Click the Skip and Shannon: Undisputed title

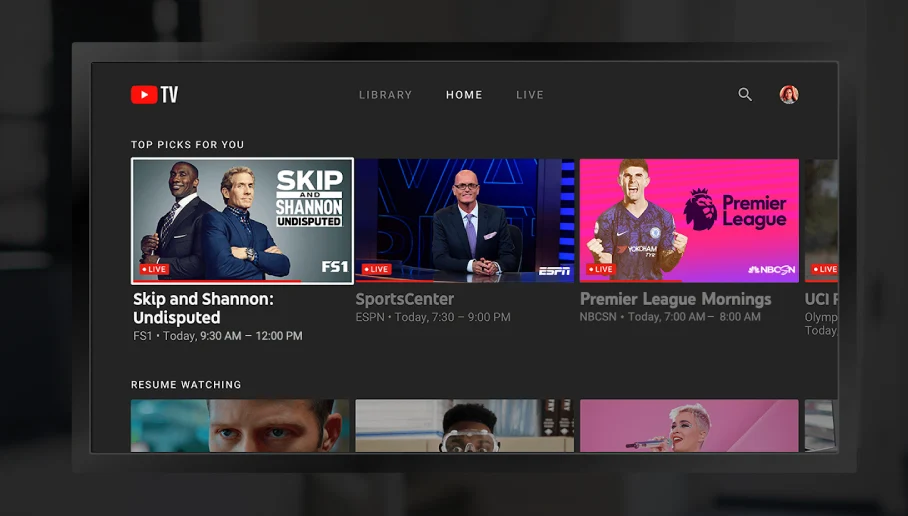coord(203,308)
